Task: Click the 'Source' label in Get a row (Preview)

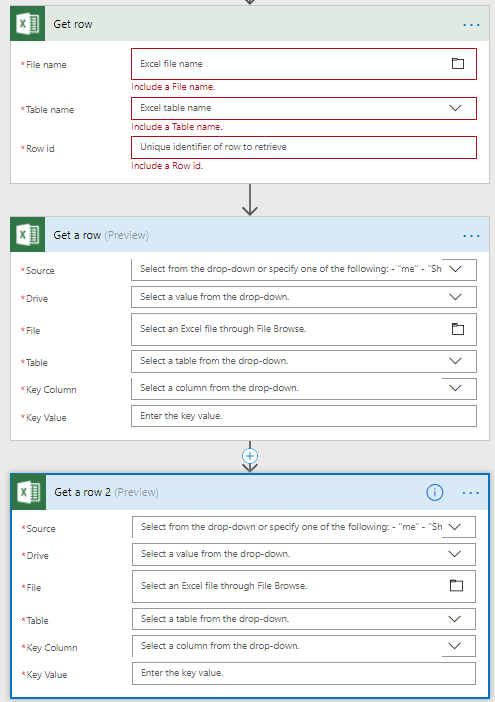Action: coord(40,271)
